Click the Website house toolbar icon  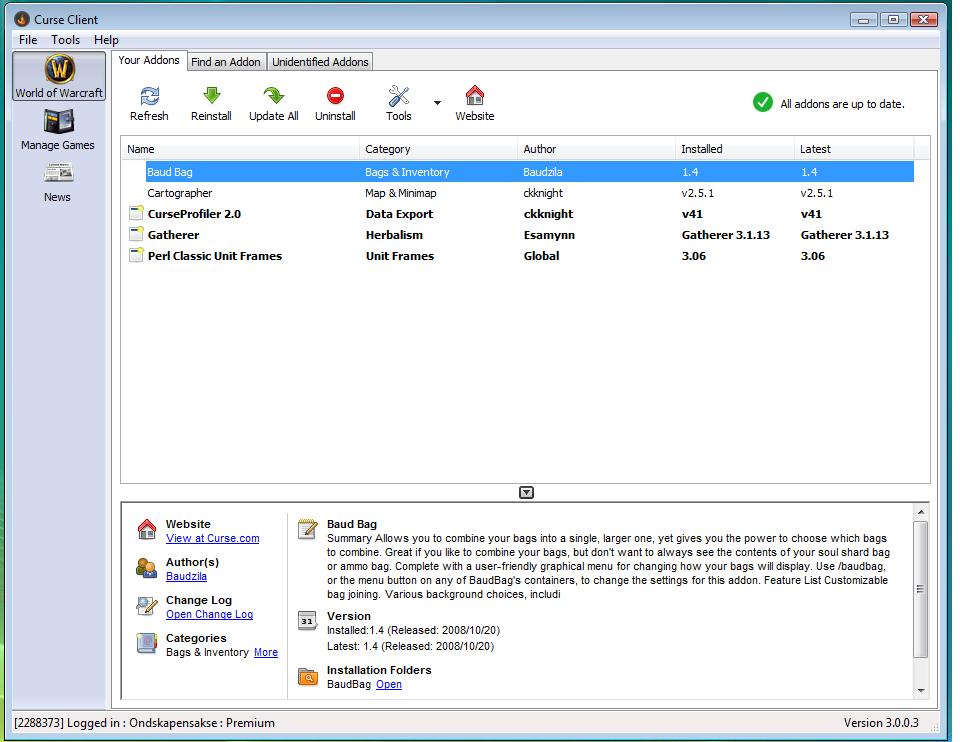click(x=474, y=96)
